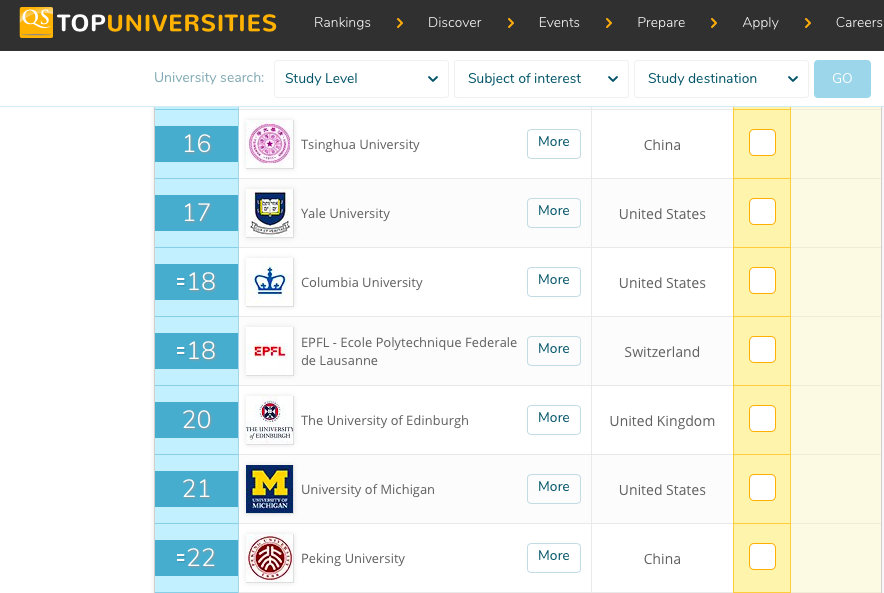Open the Events menu
This screenshot has width=884, height=593.
coord(559,23)
